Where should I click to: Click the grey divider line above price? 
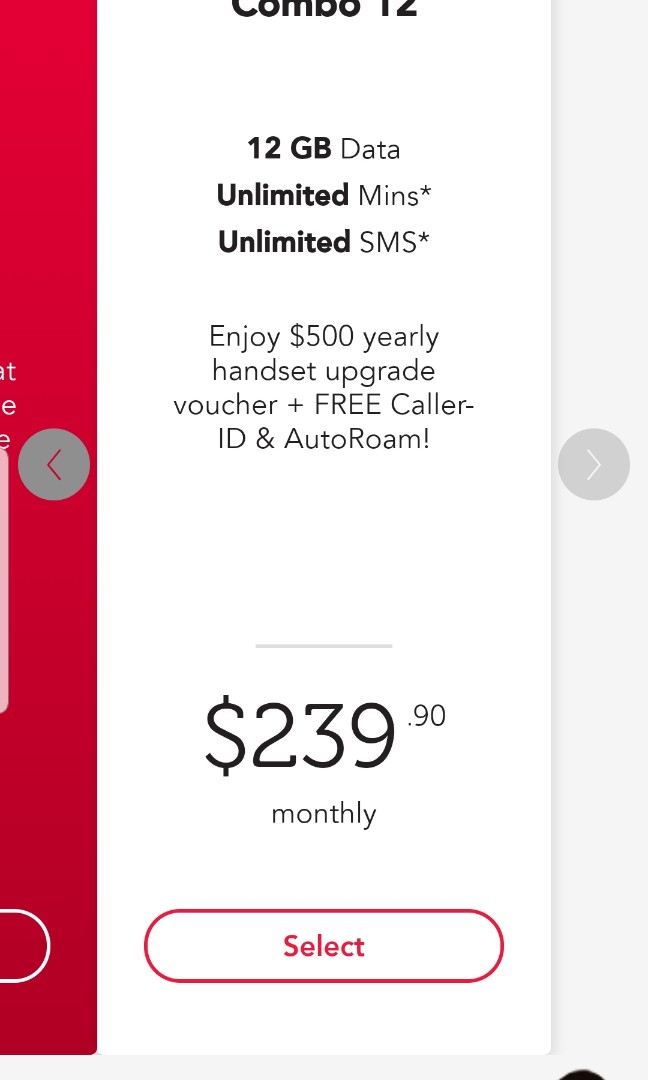[x=324, y=646]
